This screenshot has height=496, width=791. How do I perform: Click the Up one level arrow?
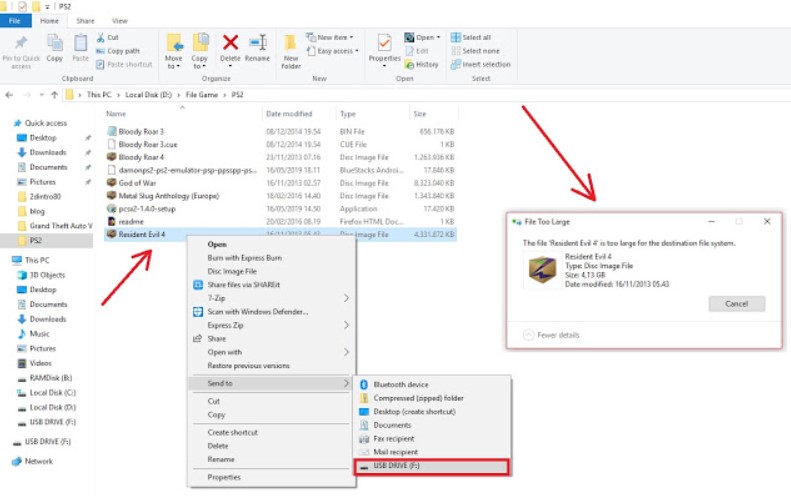point(54,95)
